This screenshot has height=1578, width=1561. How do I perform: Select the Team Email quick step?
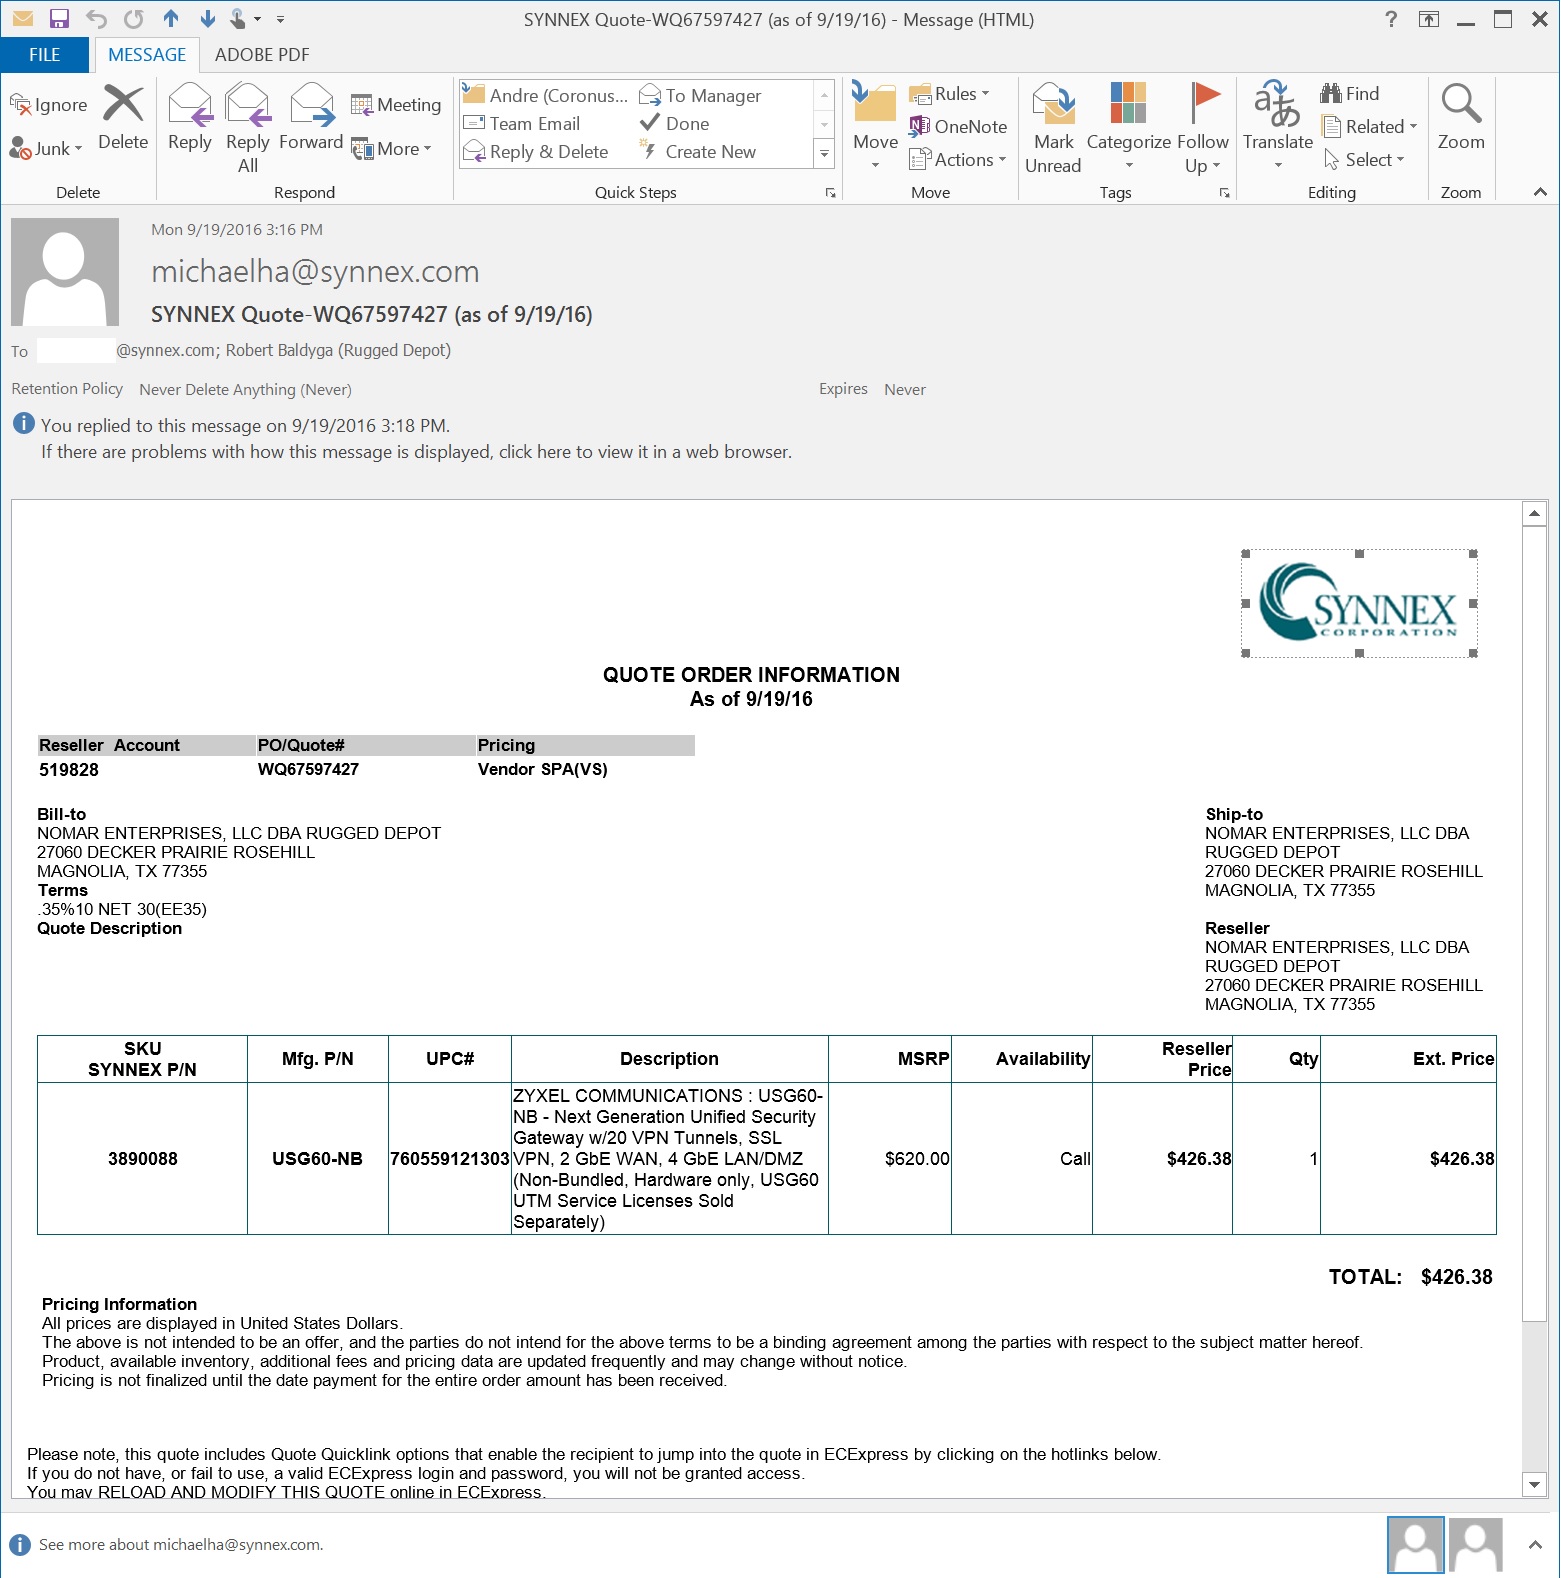click(x=522, y=124)
